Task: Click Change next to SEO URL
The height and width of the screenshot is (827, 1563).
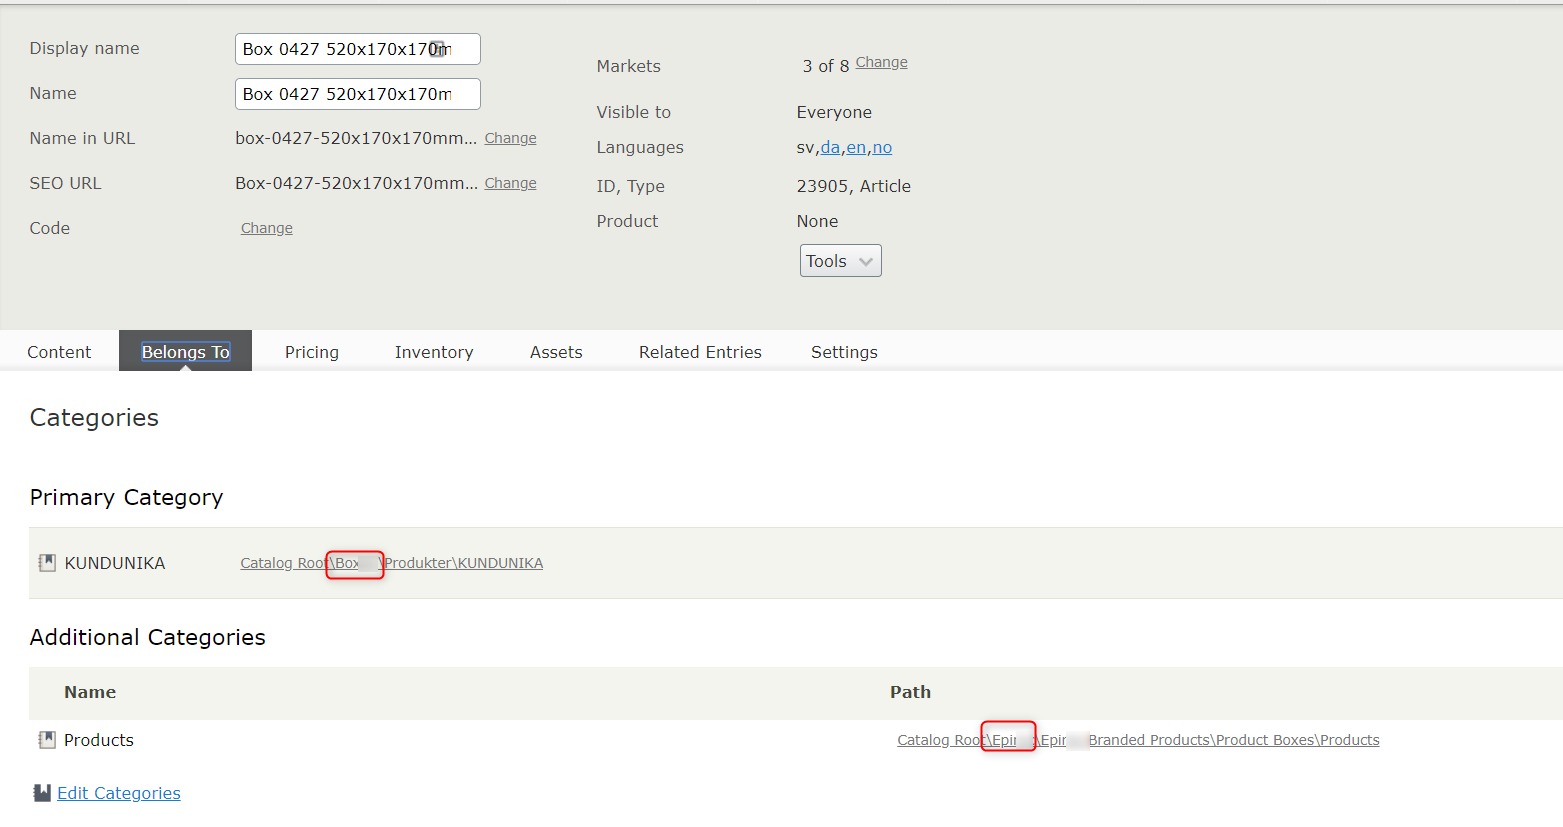Action: point(510,183)
